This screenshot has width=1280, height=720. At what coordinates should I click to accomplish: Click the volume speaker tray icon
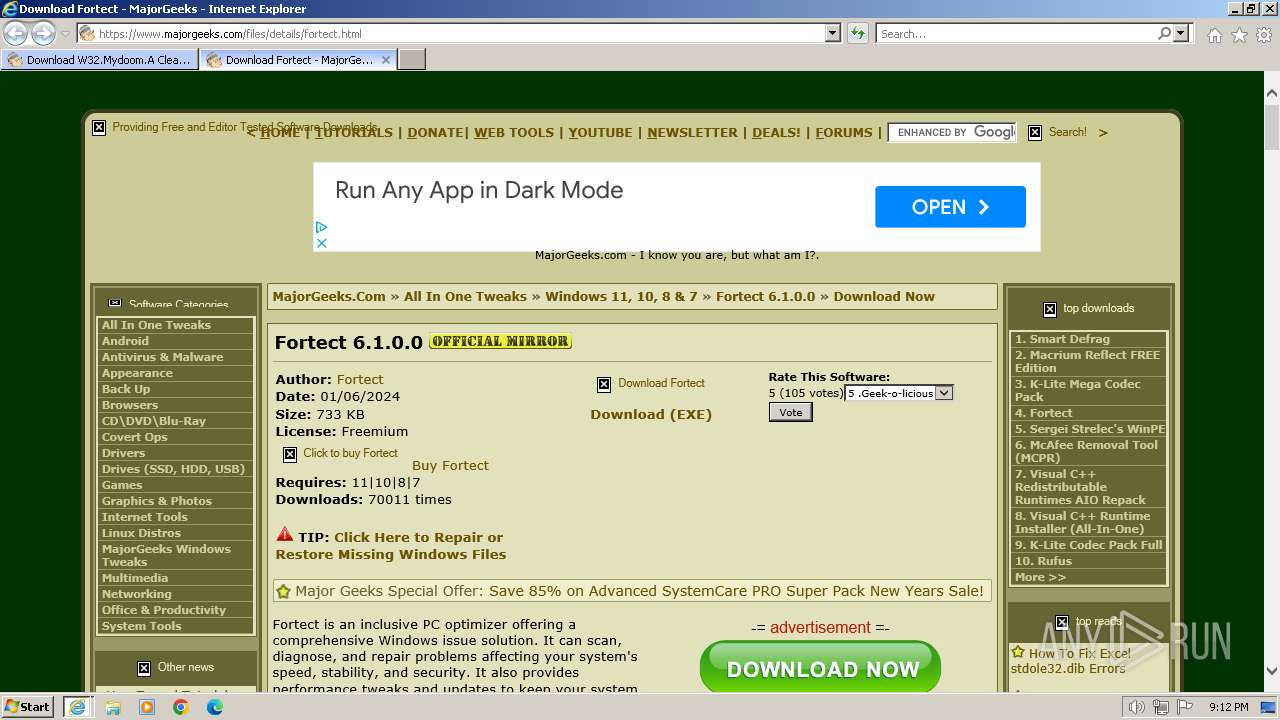point(1137,707)
